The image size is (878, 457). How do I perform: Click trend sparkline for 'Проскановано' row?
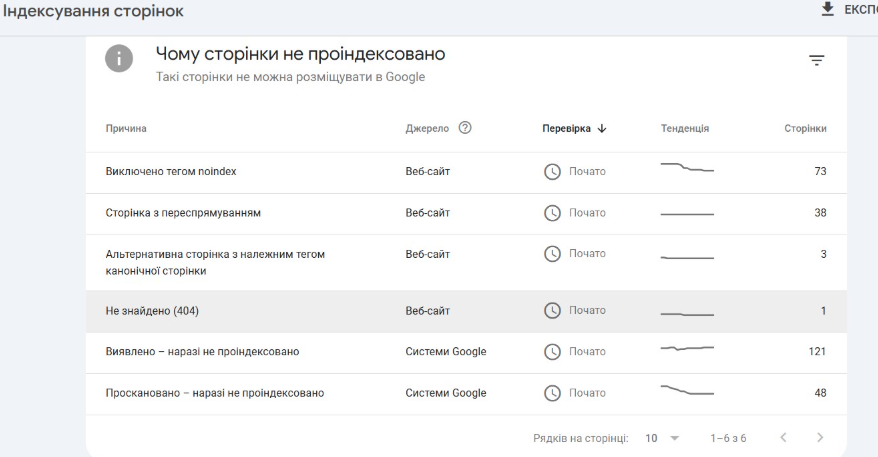(x=687, y=390)
